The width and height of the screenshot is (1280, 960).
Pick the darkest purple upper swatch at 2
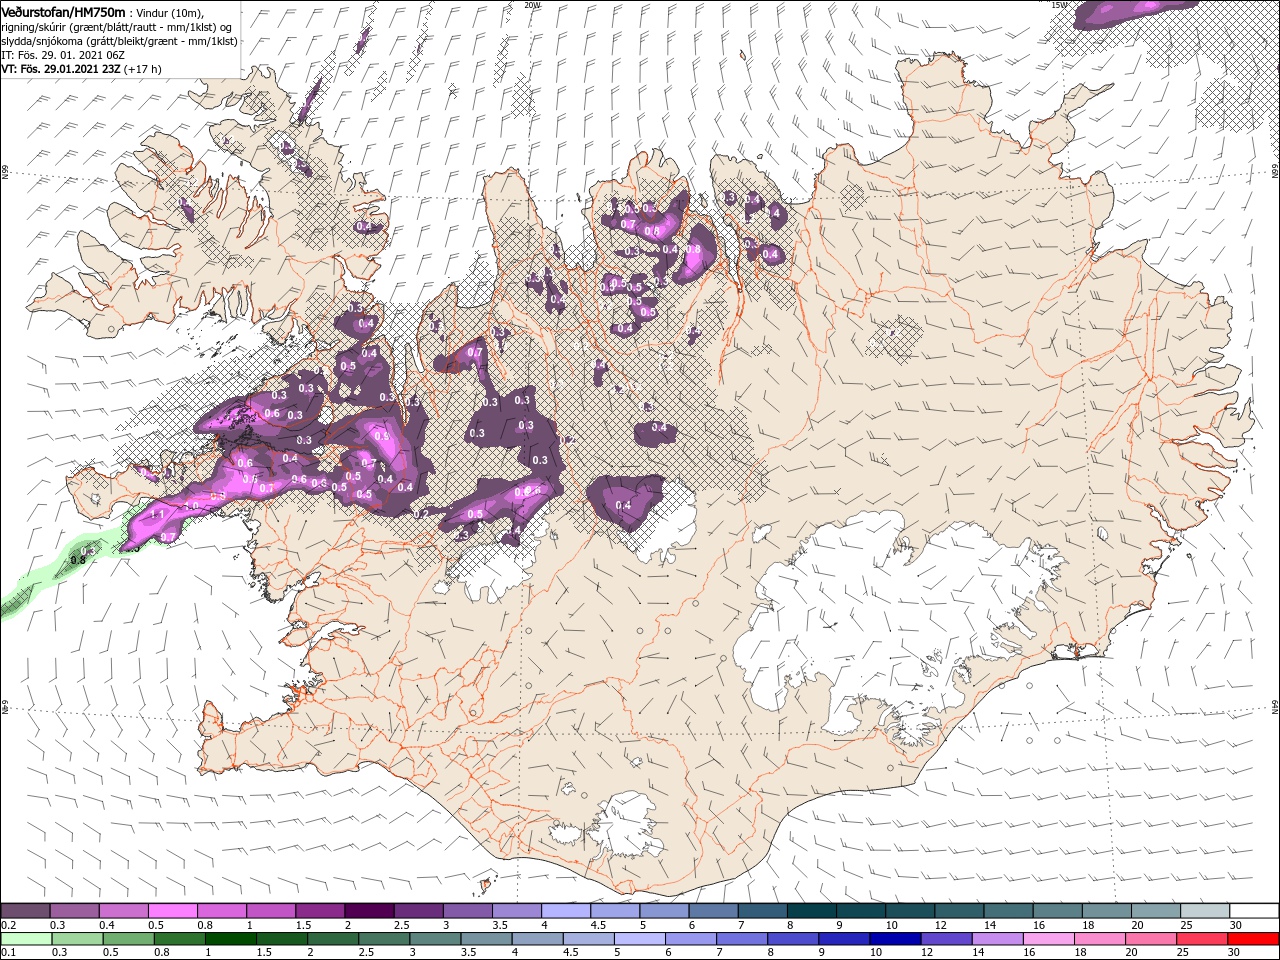[x=369, y=910]
